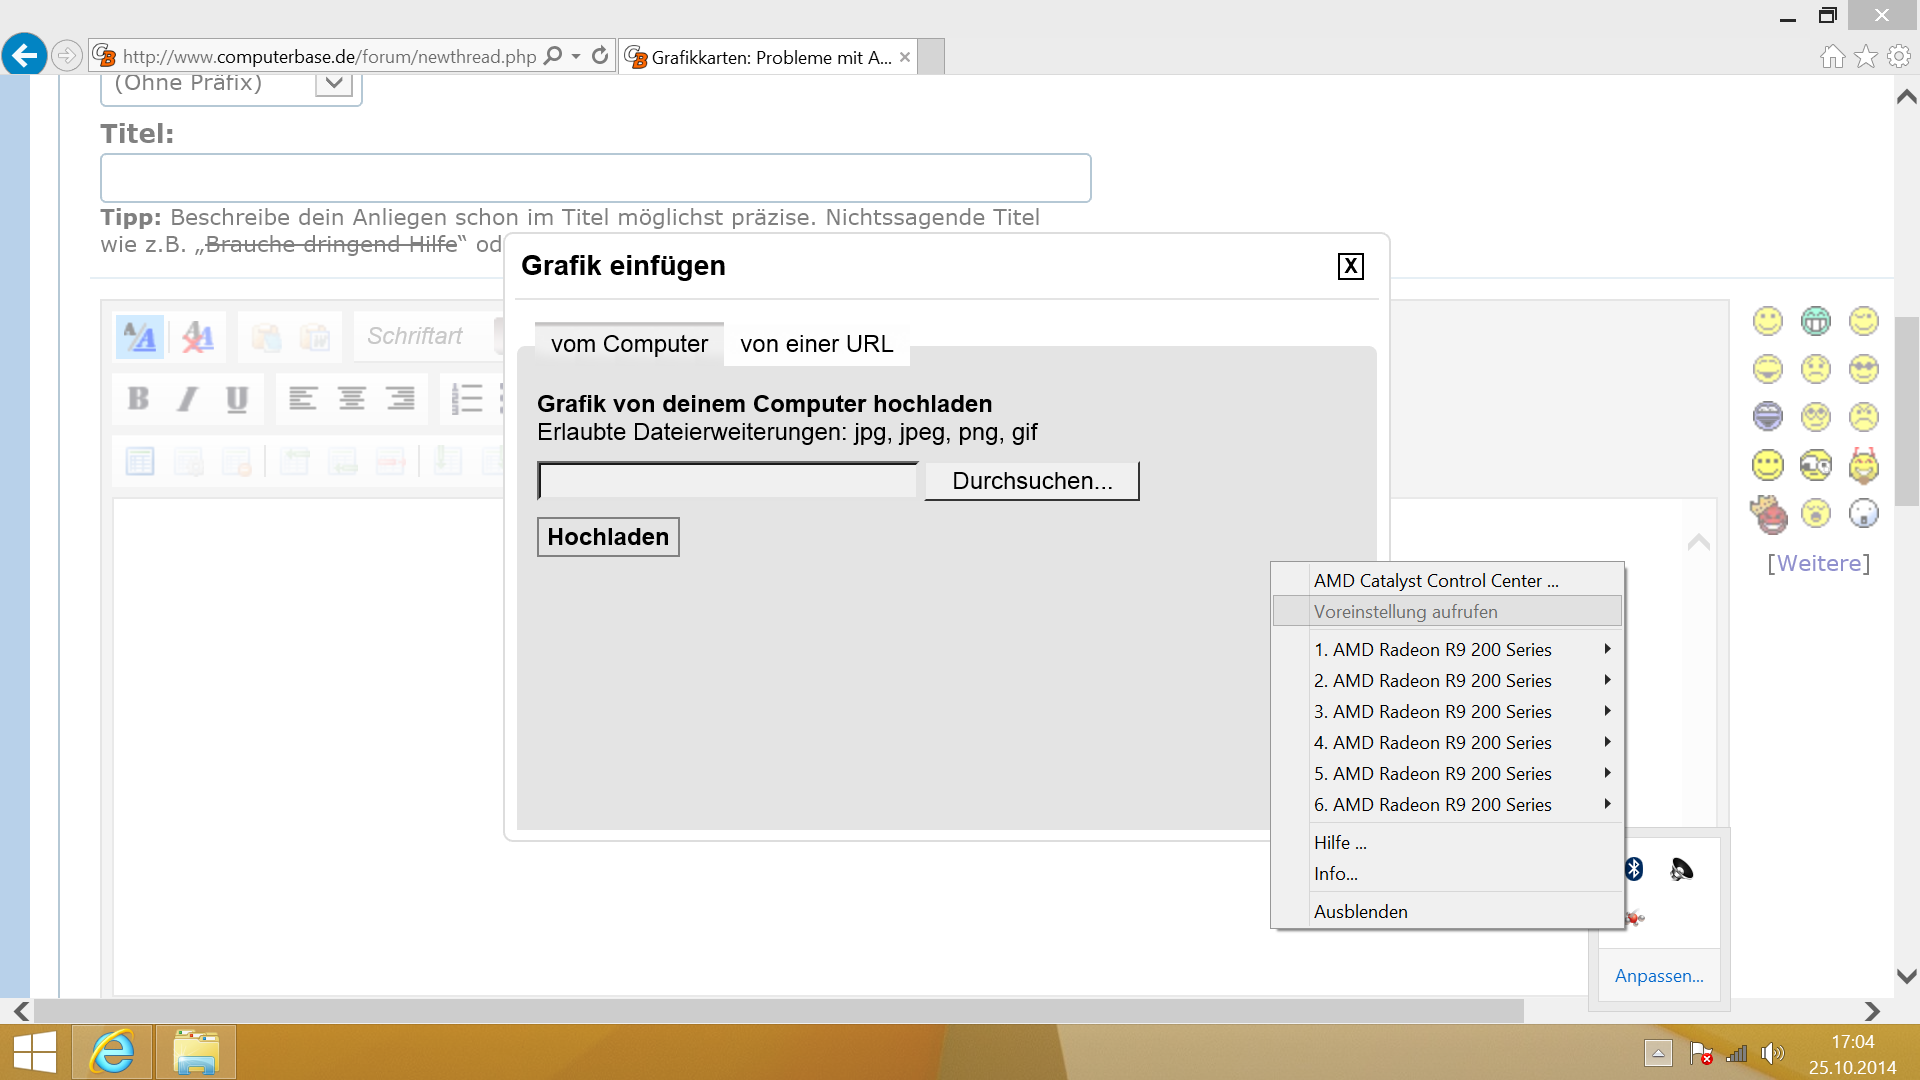This screenshot has width=1920, height=1080.
Task: Click the Bold formatting icon
Action: click(139, 399)
